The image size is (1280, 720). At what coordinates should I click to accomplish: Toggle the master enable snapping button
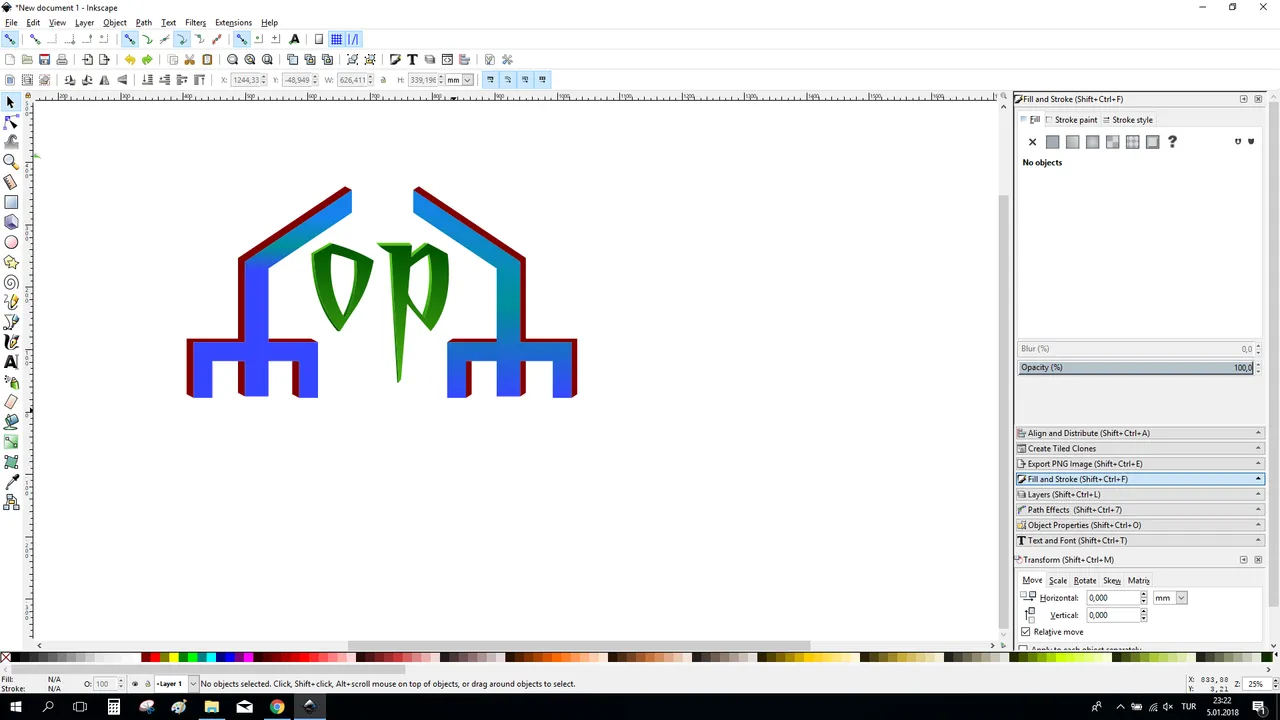(x=10, y=39)
